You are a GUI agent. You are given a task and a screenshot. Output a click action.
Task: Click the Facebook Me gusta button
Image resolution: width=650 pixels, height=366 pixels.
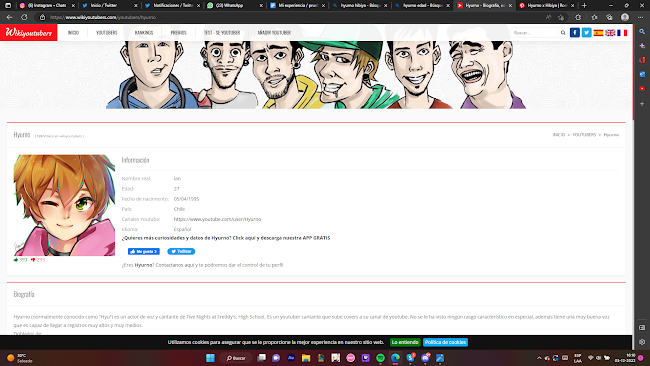coord(143,251)
